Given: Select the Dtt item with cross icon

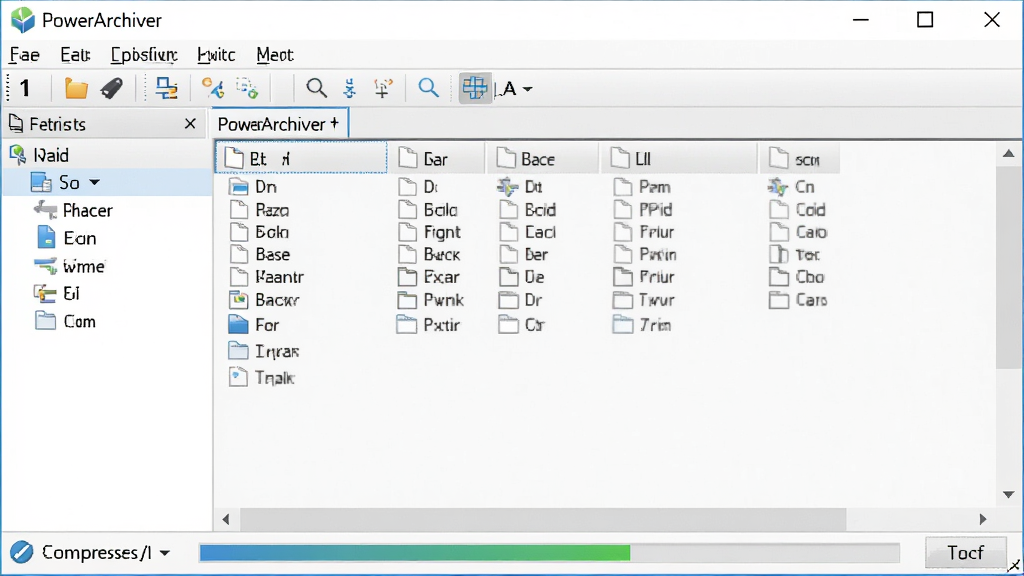Looking at the screenshot, I should [x=520, y=187].
